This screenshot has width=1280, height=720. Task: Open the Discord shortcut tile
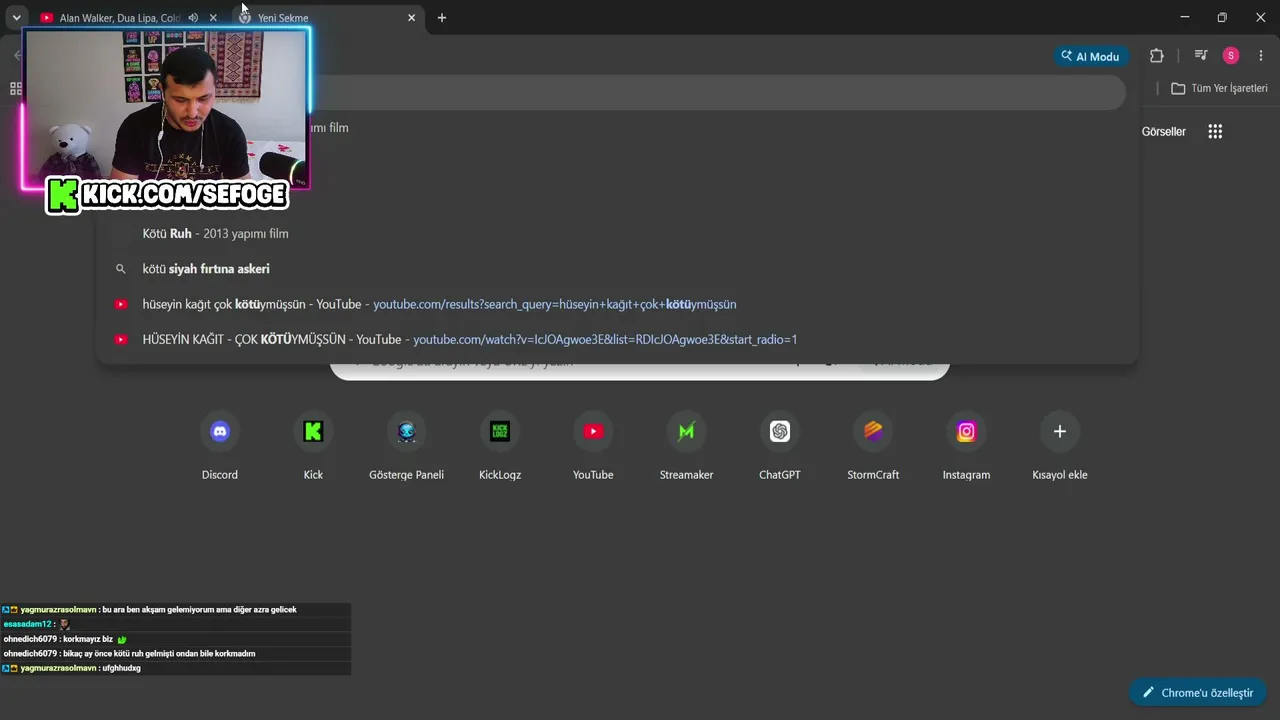pos(220,446)
